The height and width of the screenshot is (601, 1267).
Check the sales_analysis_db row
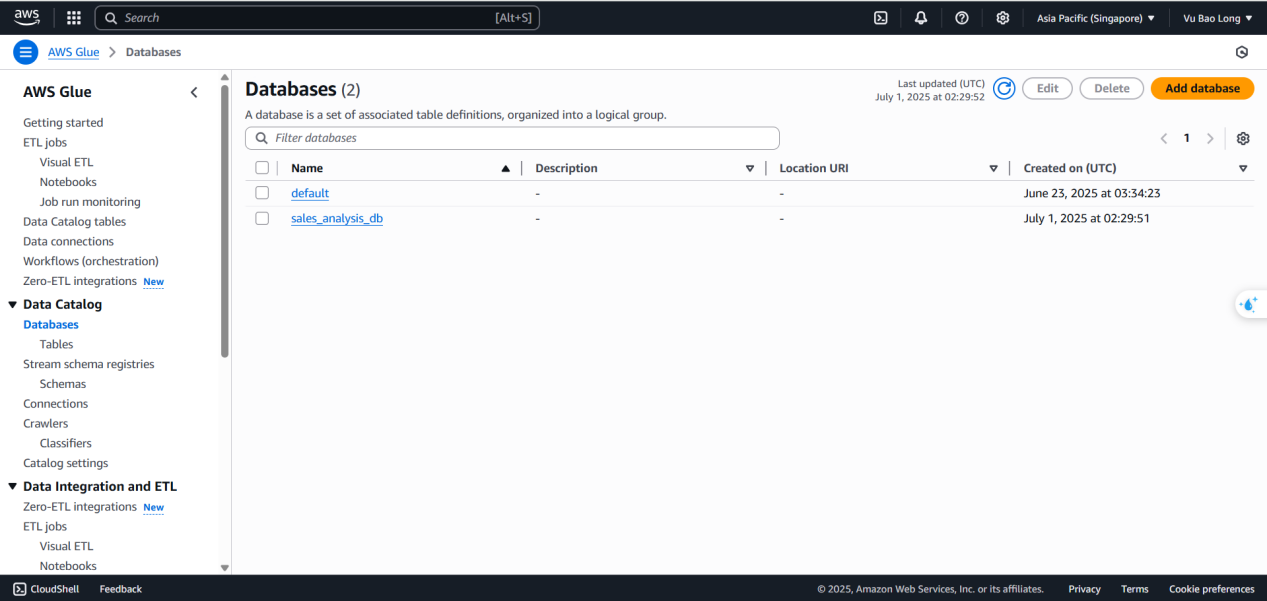(x=262, y=218)
